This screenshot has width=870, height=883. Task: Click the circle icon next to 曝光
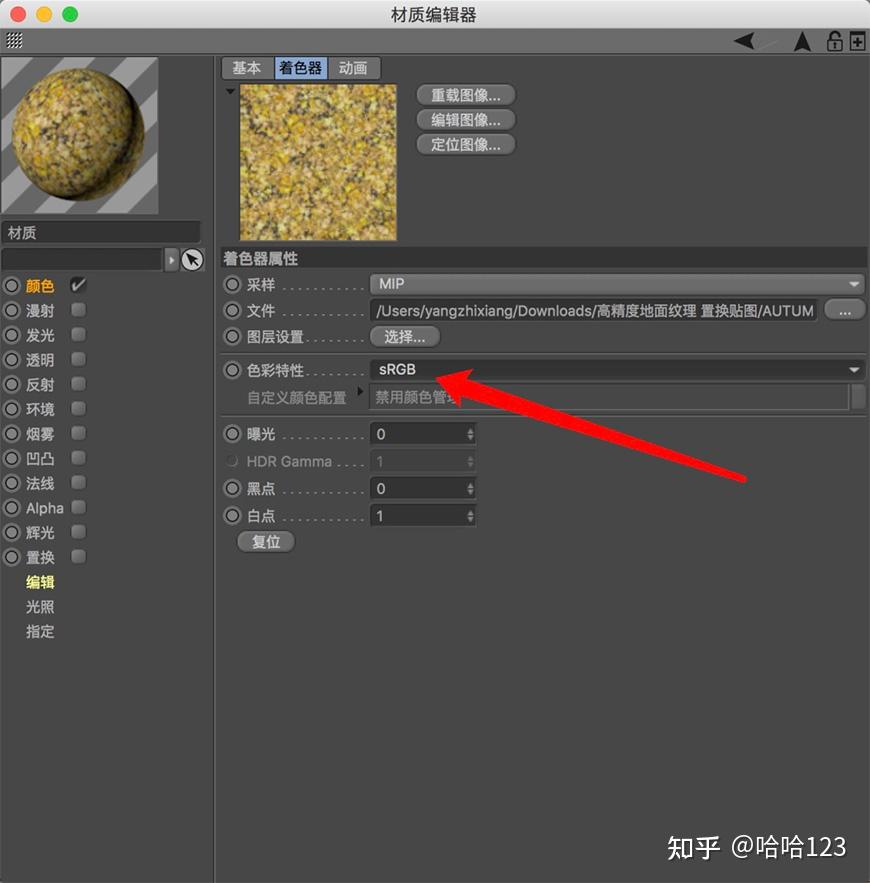pos(230,433)
